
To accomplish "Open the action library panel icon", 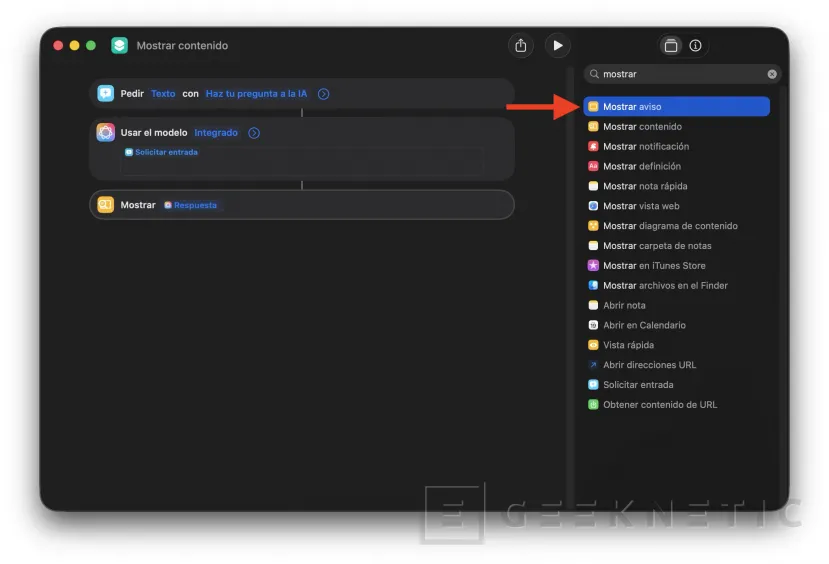I will [671, 45].
